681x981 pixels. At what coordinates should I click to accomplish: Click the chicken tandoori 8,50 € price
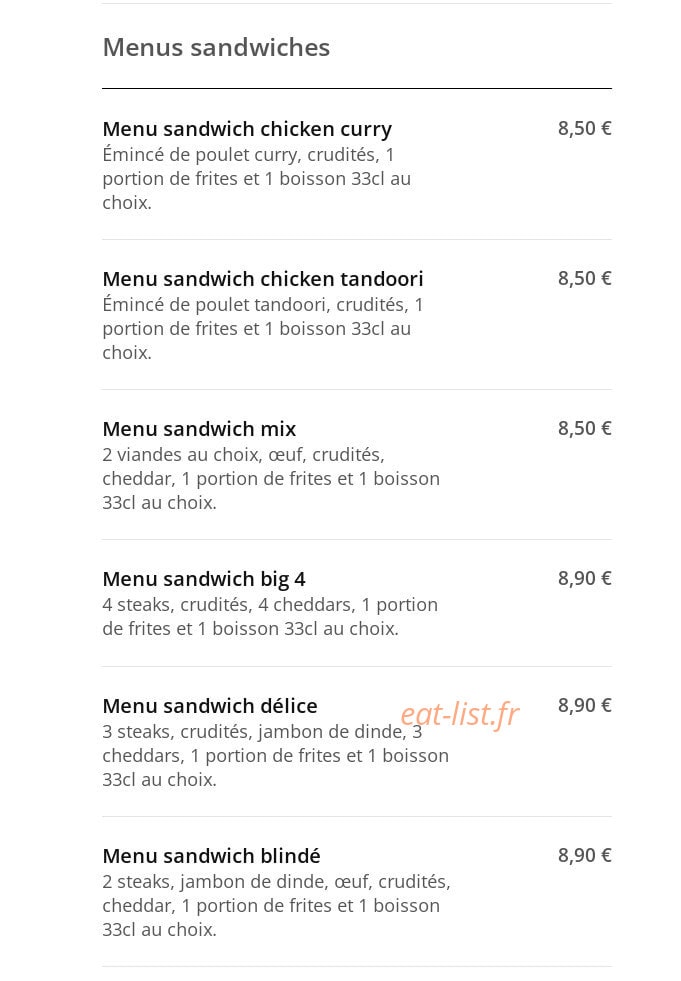(x=585, y=278)
